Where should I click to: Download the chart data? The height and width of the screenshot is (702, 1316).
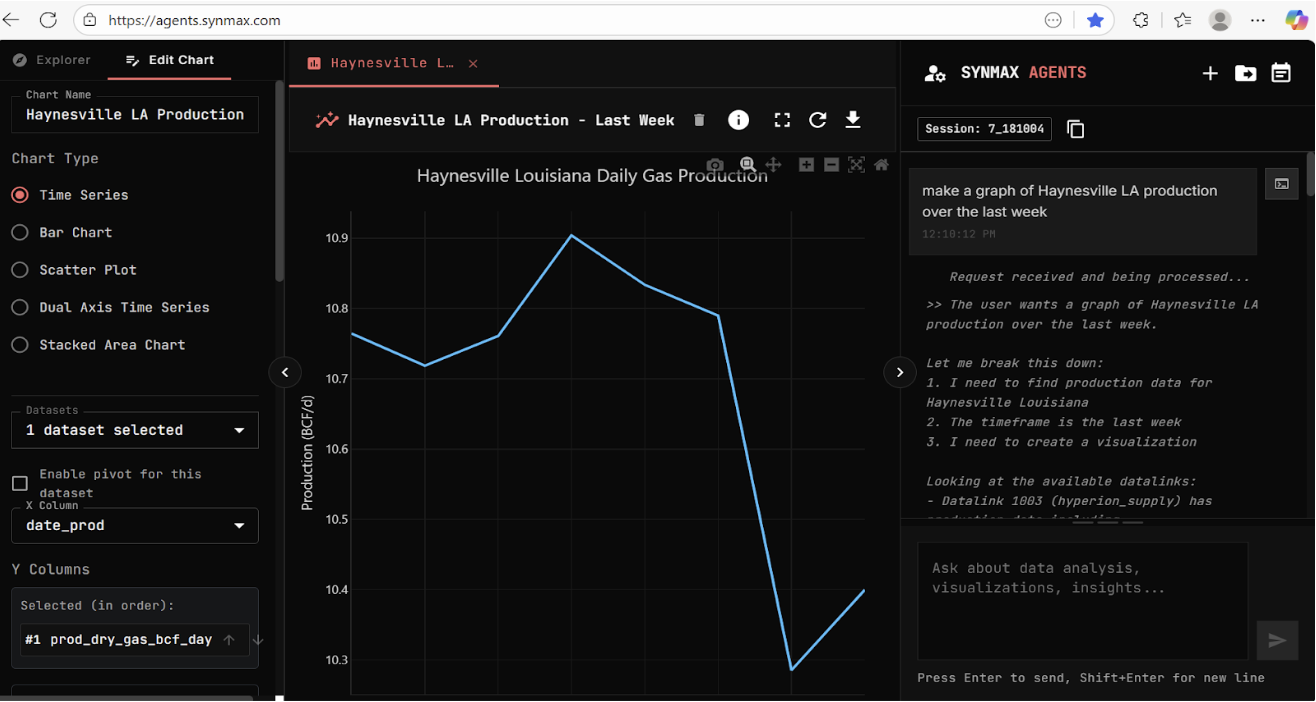coord(853,120)
